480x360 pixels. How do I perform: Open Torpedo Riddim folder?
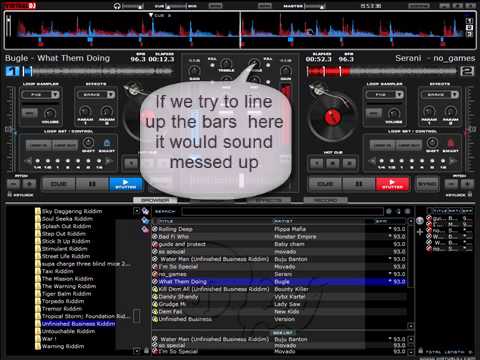point(63,301)
